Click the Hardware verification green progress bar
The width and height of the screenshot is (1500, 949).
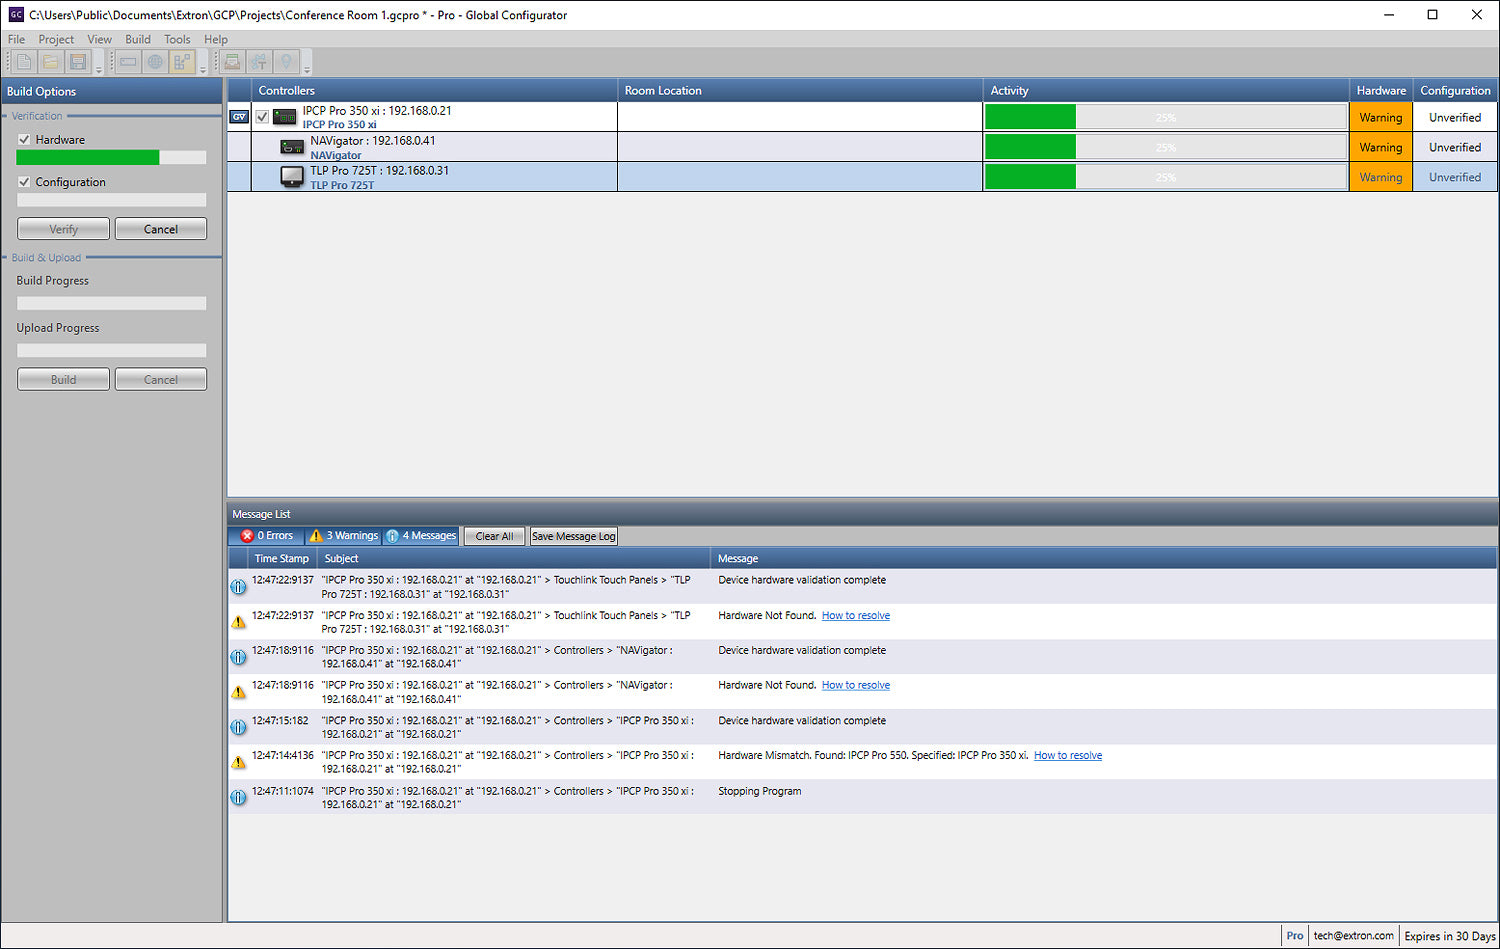[111, 157]
